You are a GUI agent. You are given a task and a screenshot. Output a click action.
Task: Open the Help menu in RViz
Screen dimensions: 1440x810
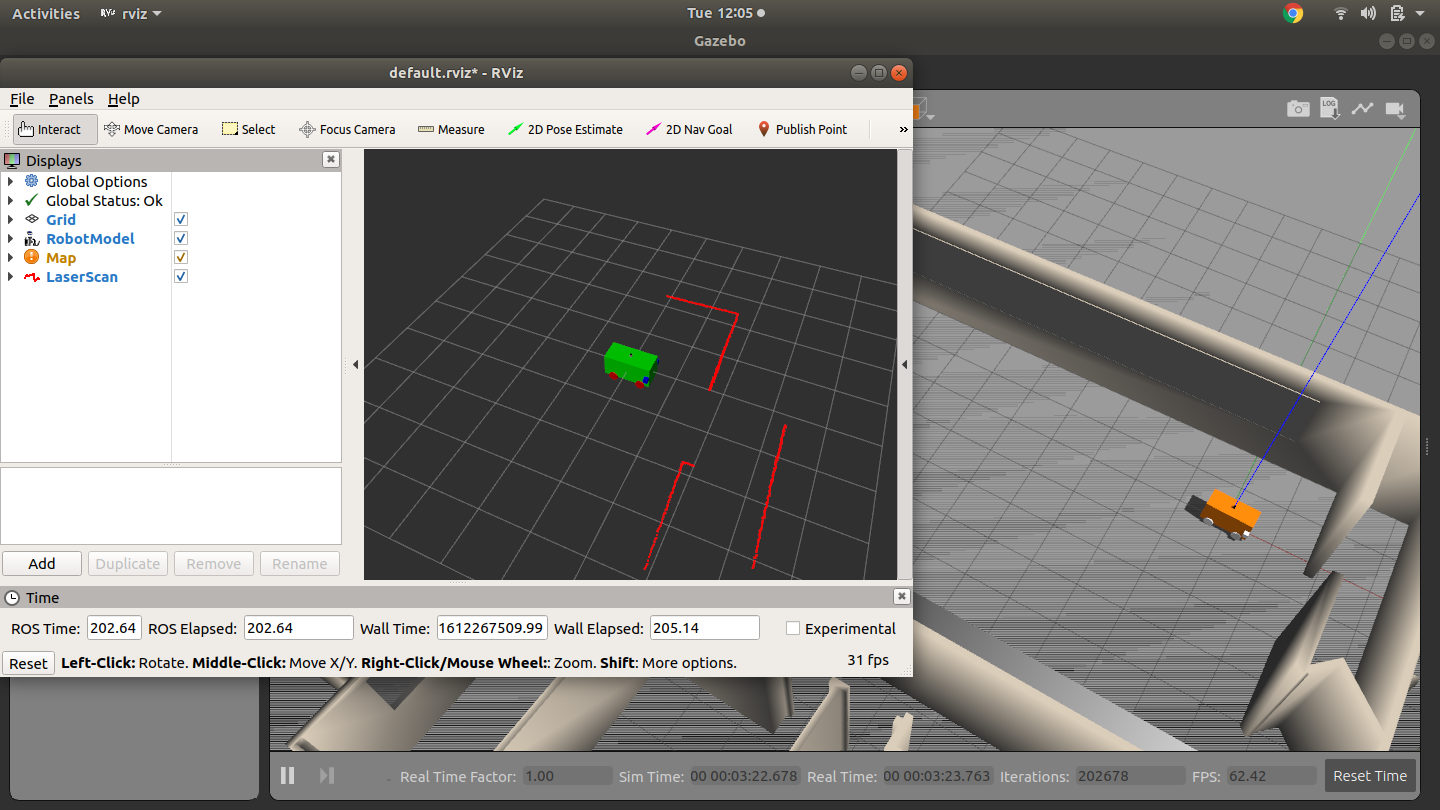click(x=124, y=99)
